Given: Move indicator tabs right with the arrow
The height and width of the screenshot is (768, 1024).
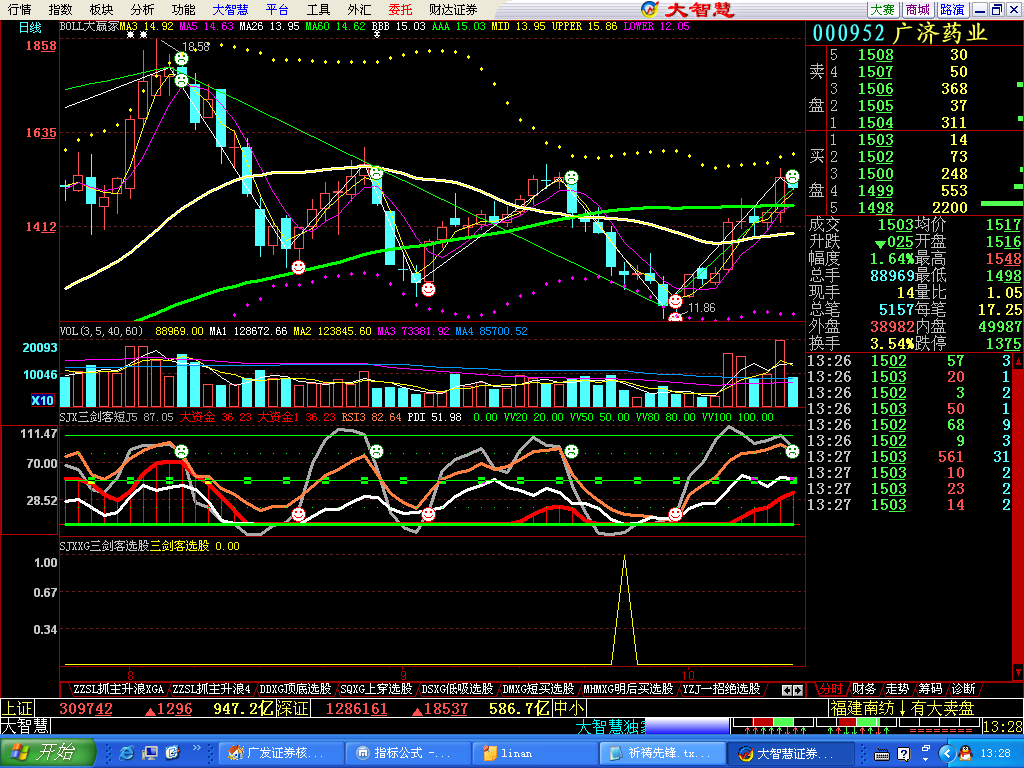Looking at the screenshot, I should (x=797, y=690).
